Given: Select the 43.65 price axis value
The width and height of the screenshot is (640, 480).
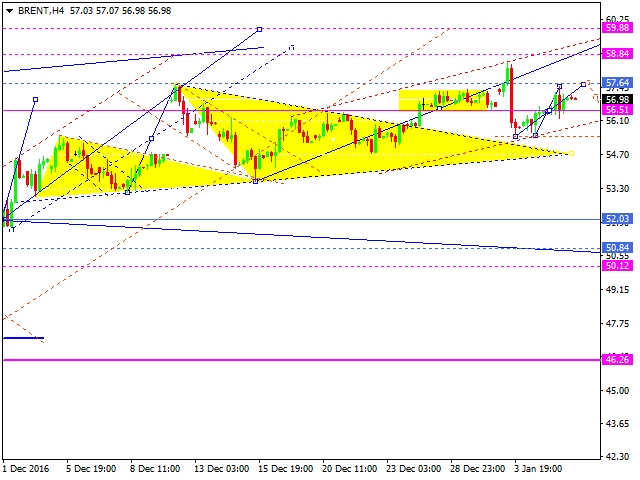Looking at the screenshot, I should pyautogui.click(x=618, y=424).
